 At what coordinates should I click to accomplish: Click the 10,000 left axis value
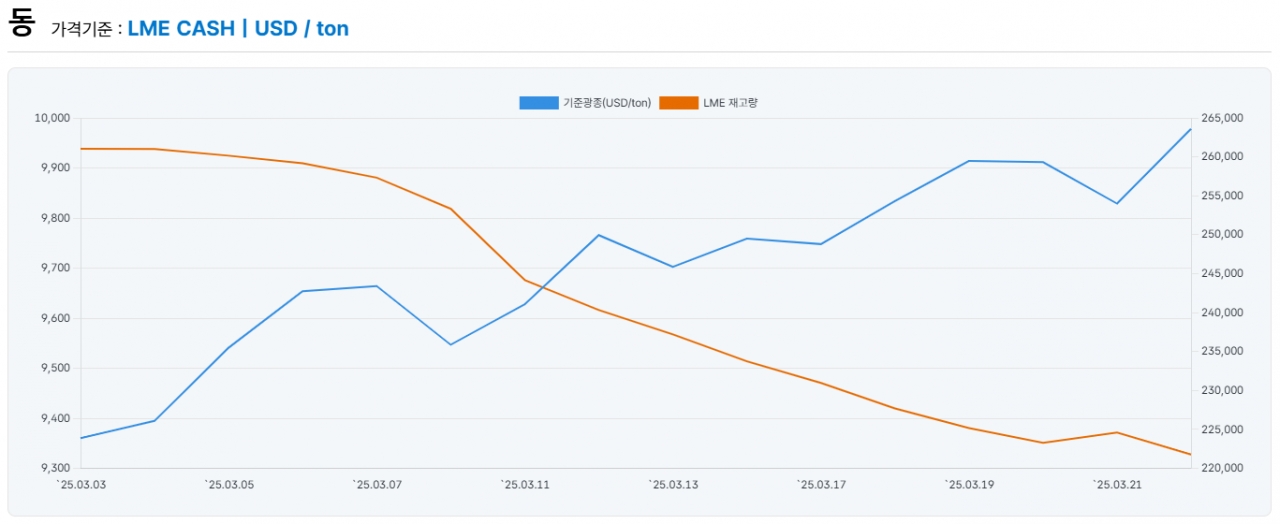coord(52,118)
